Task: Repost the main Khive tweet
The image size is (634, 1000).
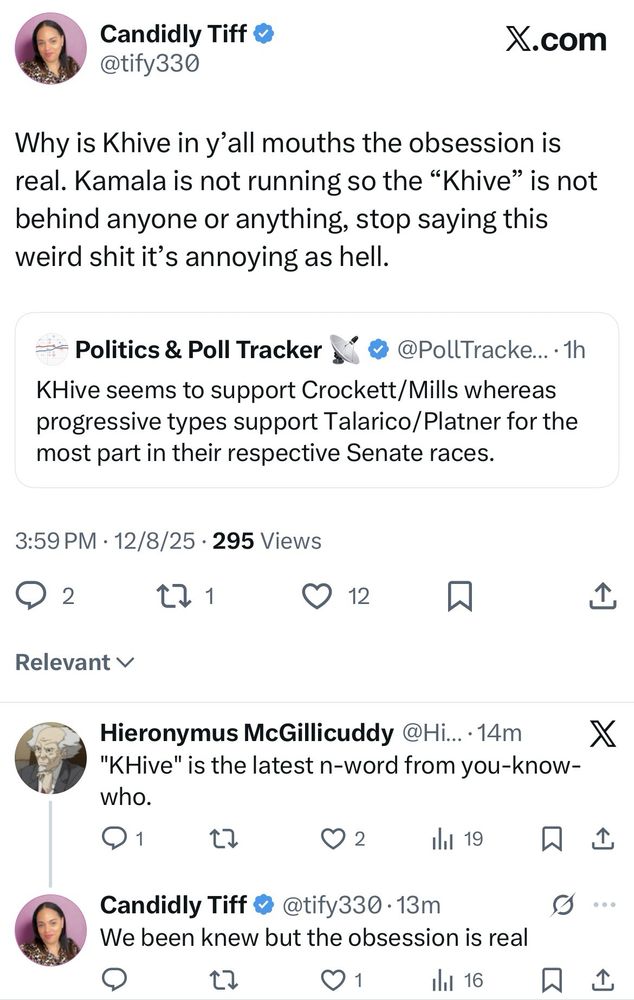Action: coord(174,597)
